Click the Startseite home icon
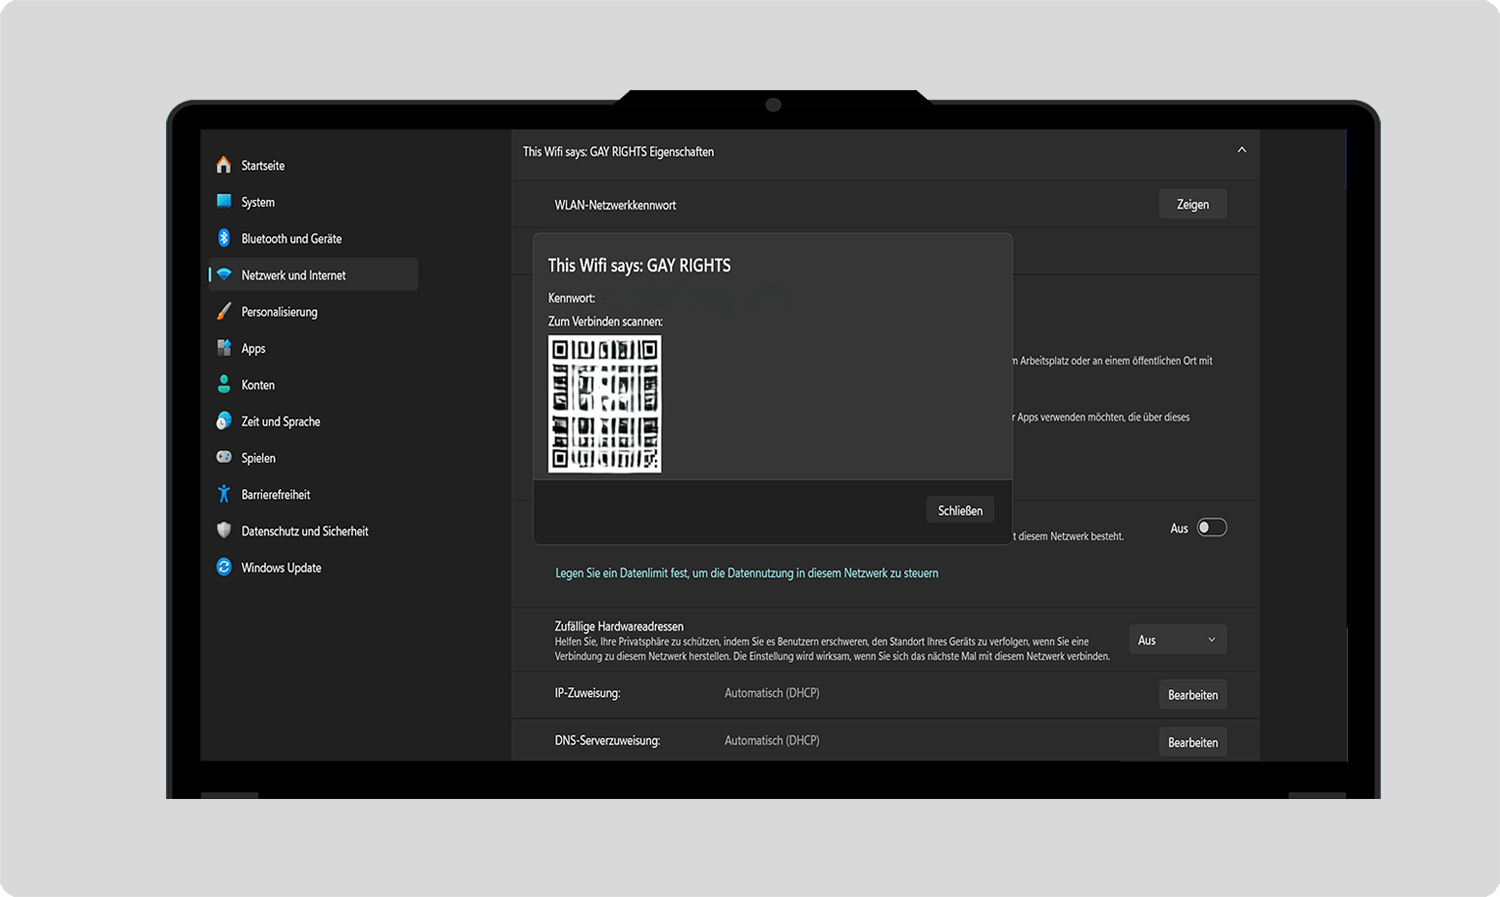 pyautogui.click(x=224, y=165)
